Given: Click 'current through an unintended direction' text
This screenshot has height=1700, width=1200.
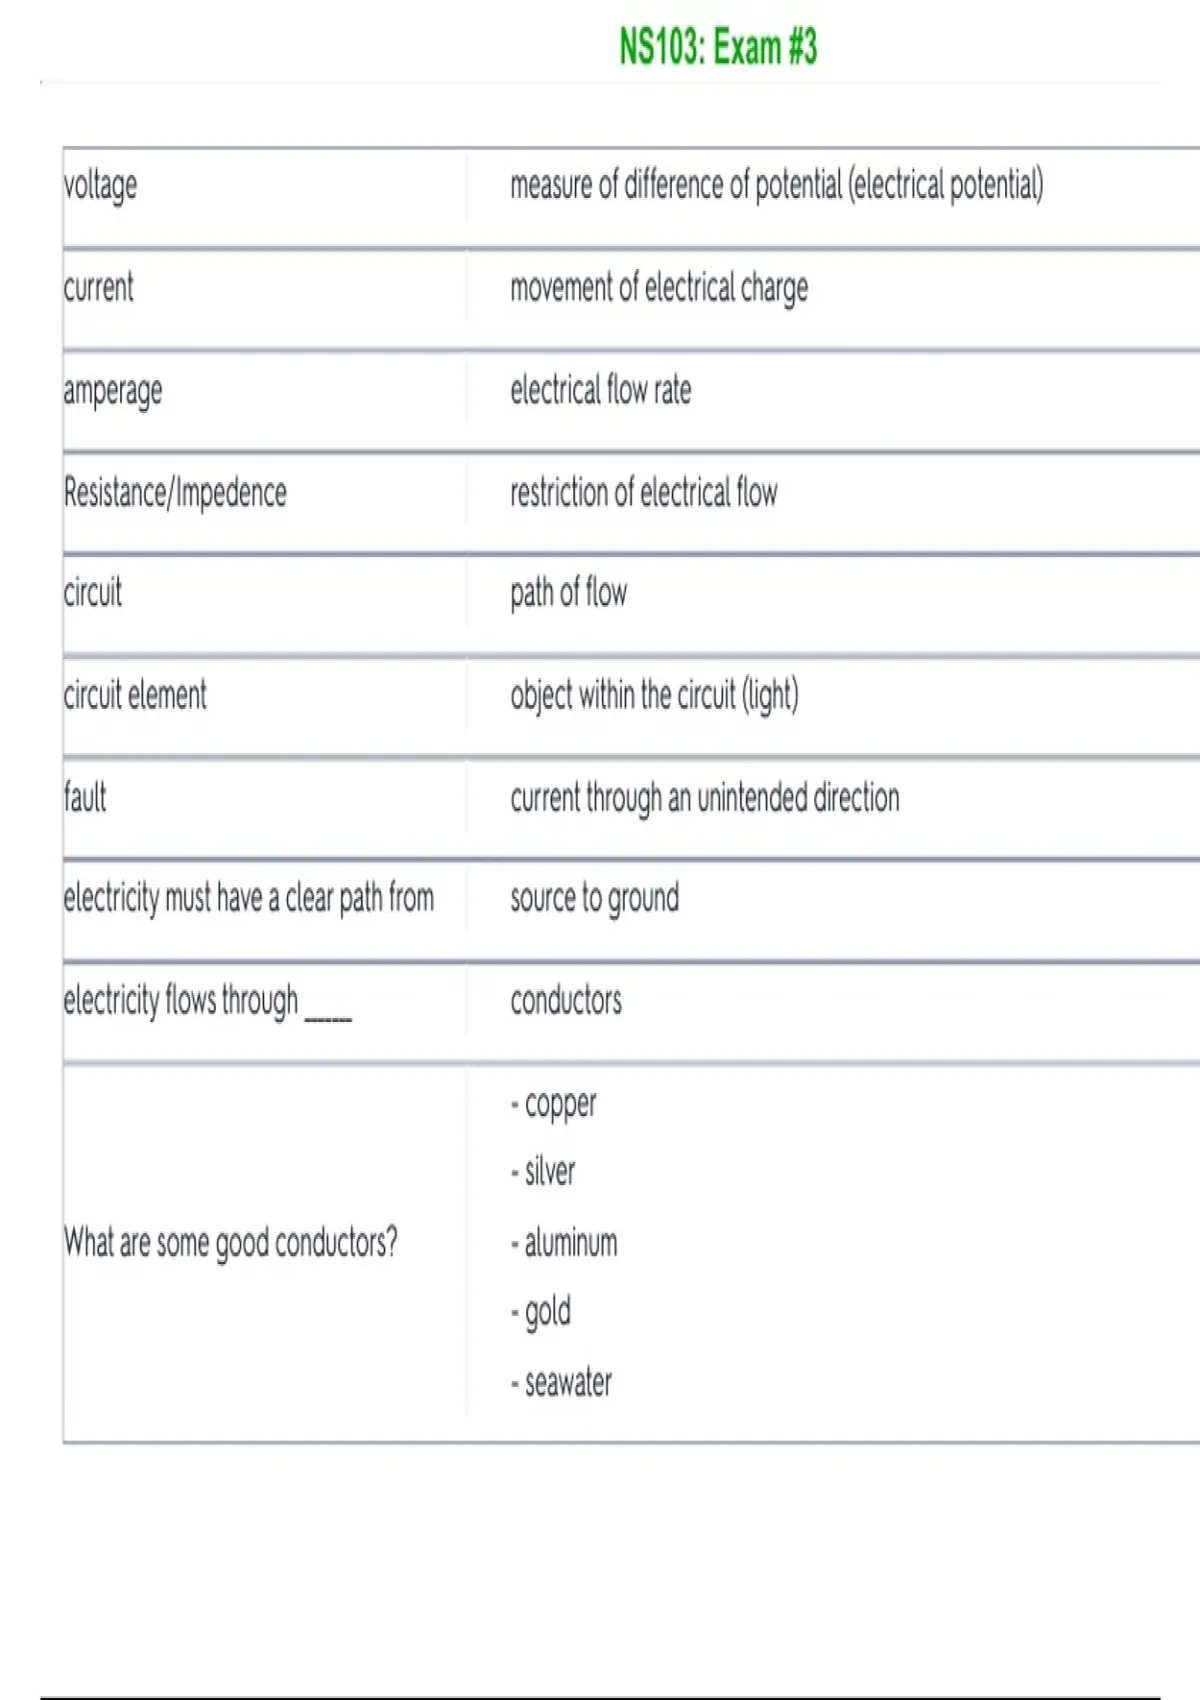Looking at the screenshot, I should 704,798.
